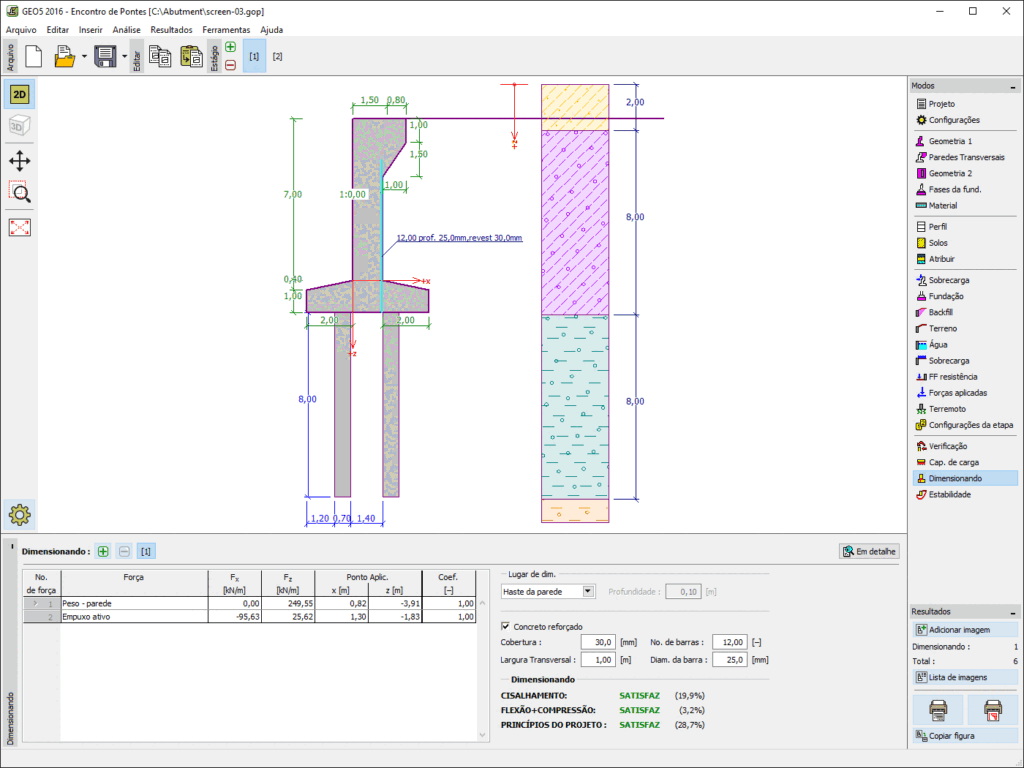Screen dimensions: 1024x768
Task: Fit the drawing to window extents
Action: [x=20, y=227]
